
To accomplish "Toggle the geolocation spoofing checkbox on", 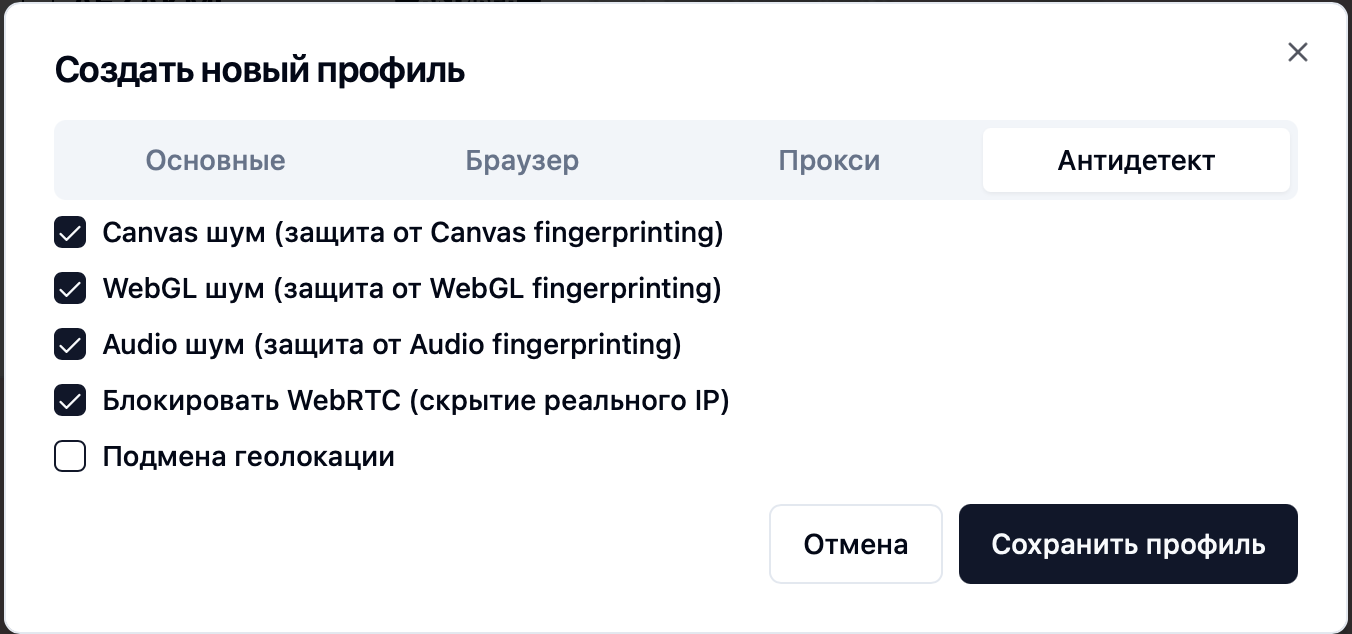I will point(70,456).
